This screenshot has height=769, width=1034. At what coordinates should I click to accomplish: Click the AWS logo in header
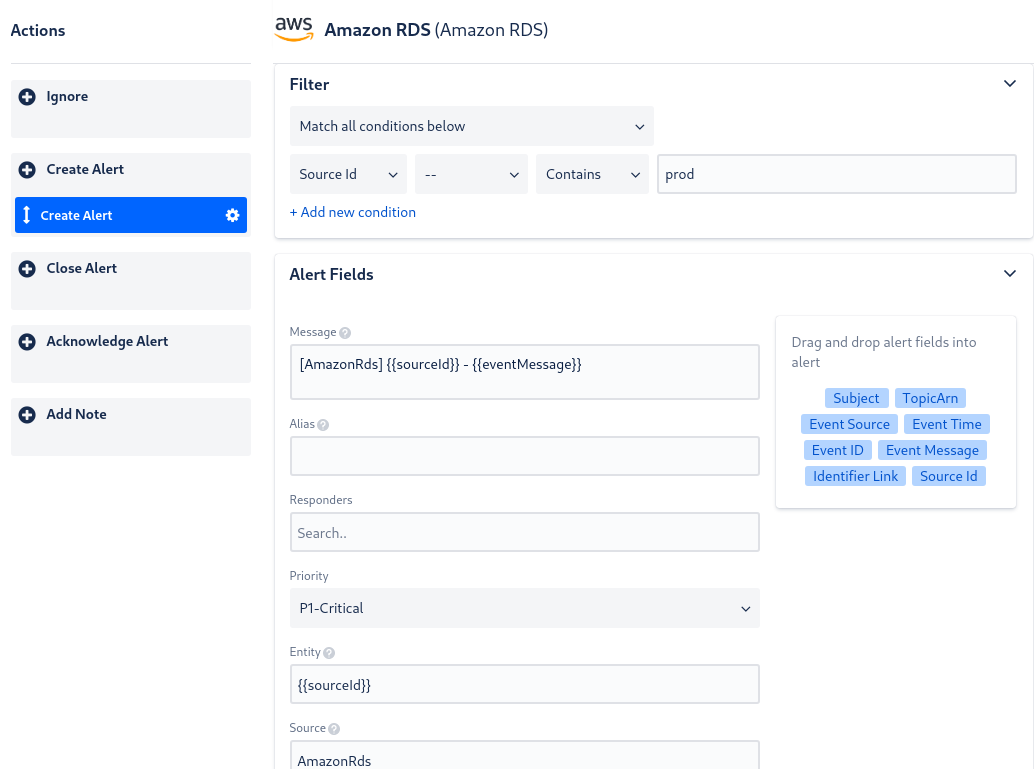point(293,30)
